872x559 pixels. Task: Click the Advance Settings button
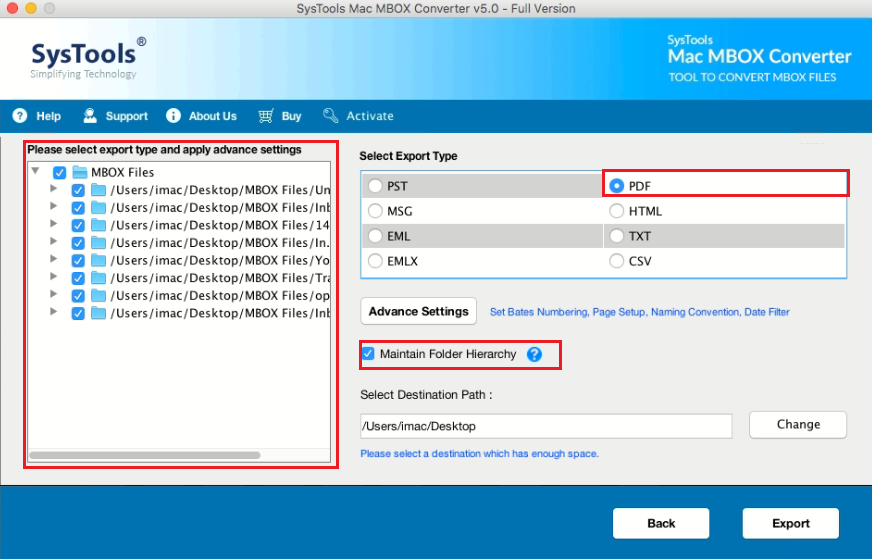[x=419, y=311]
